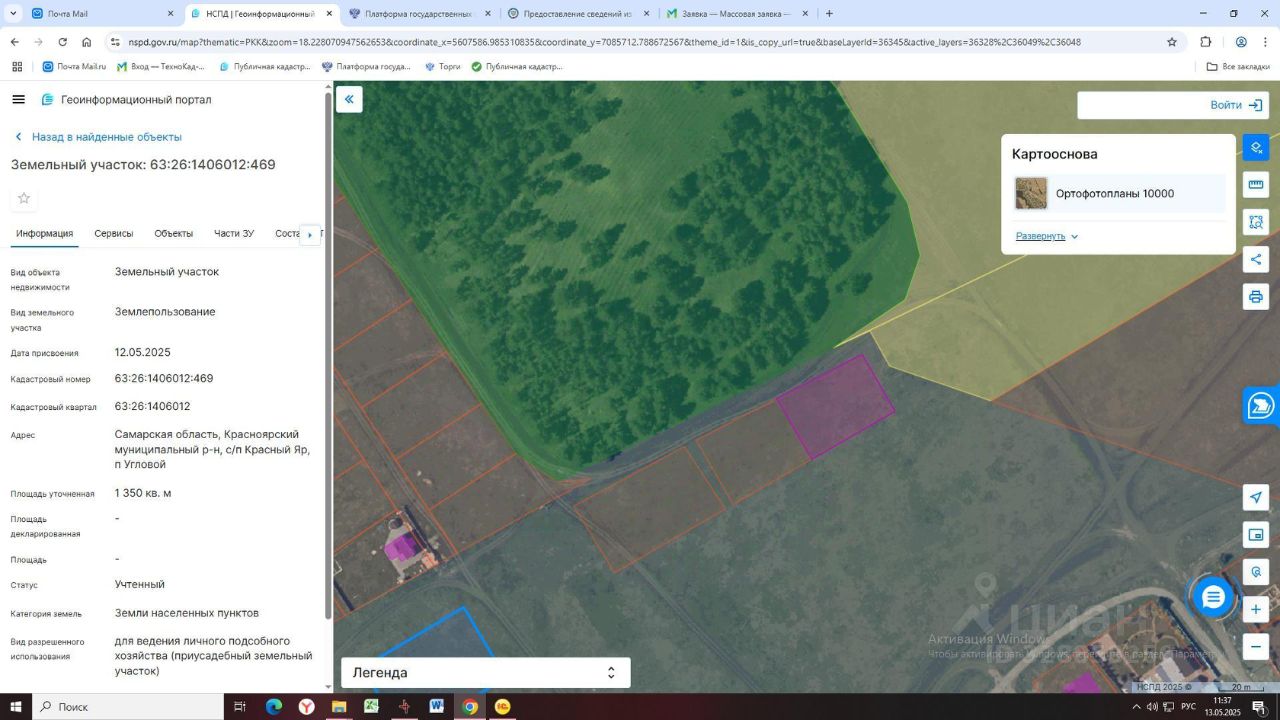
Task: Expand the Картооснова list via Развернуть
Action: 1047,236
